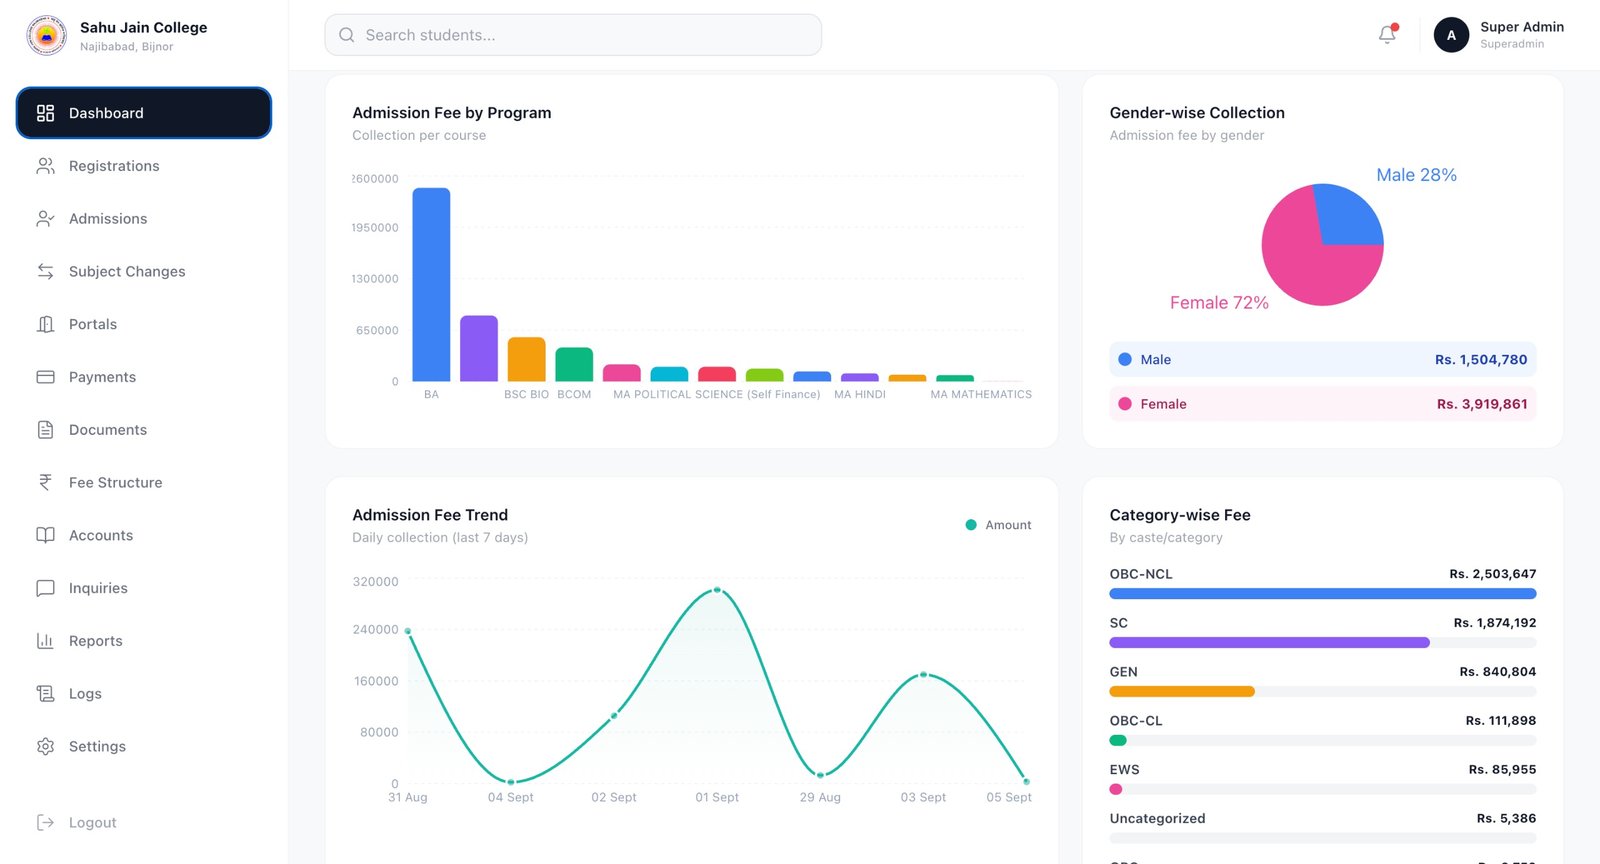This screenshot has width=1600, height=864.
Task: Click the 02 Sept trend data point
Action: tap(614, 716)
